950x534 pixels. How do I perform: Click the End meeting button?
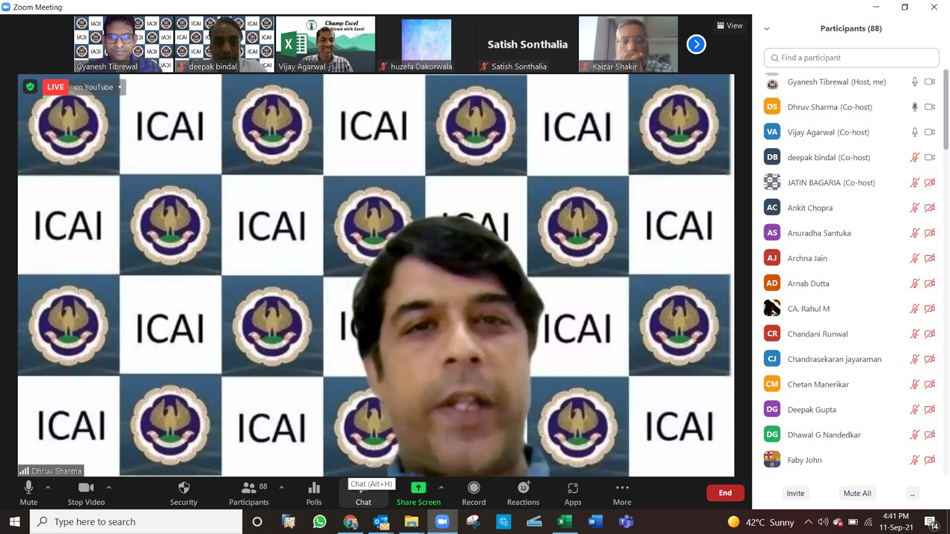click(725, 493)
